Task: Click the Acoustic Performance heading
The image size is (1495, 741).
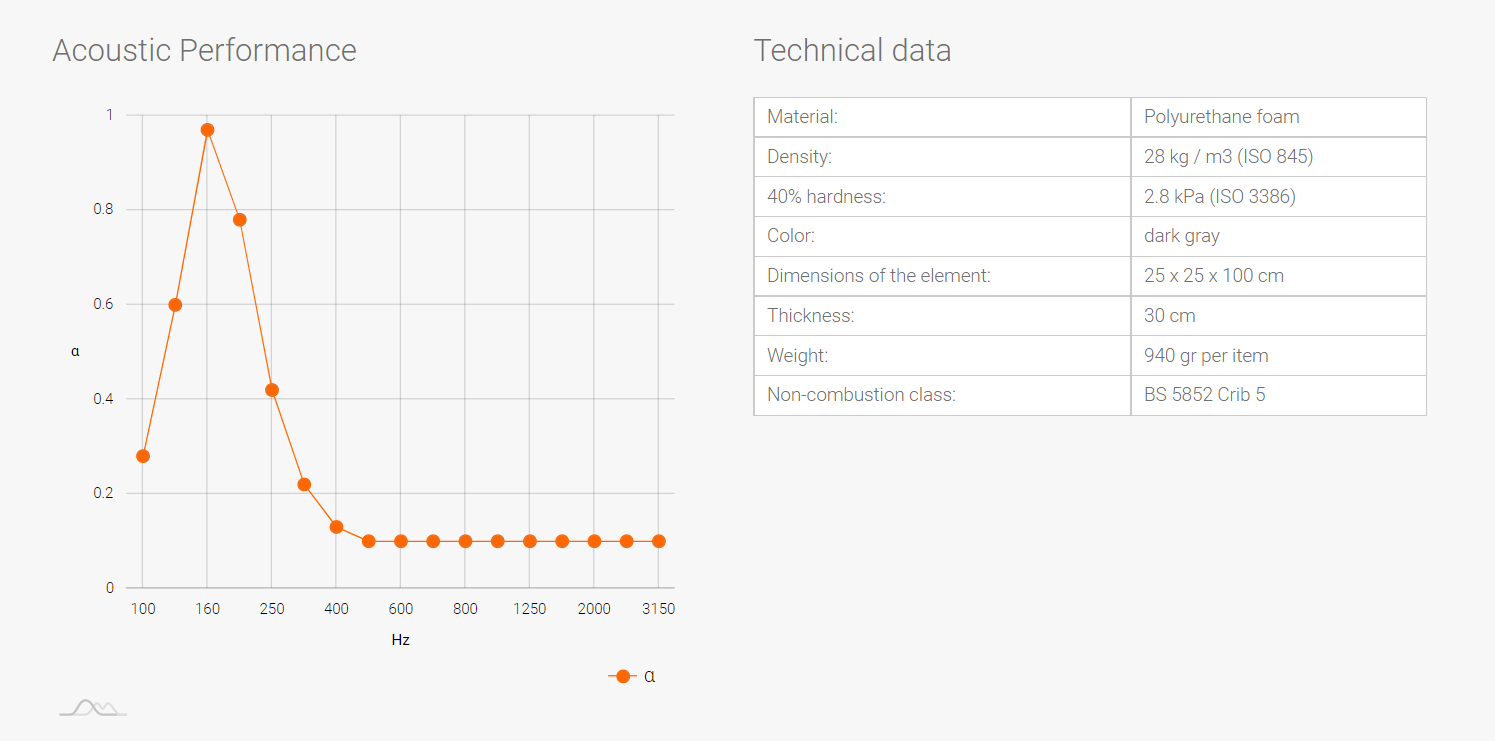Action: 204,50
